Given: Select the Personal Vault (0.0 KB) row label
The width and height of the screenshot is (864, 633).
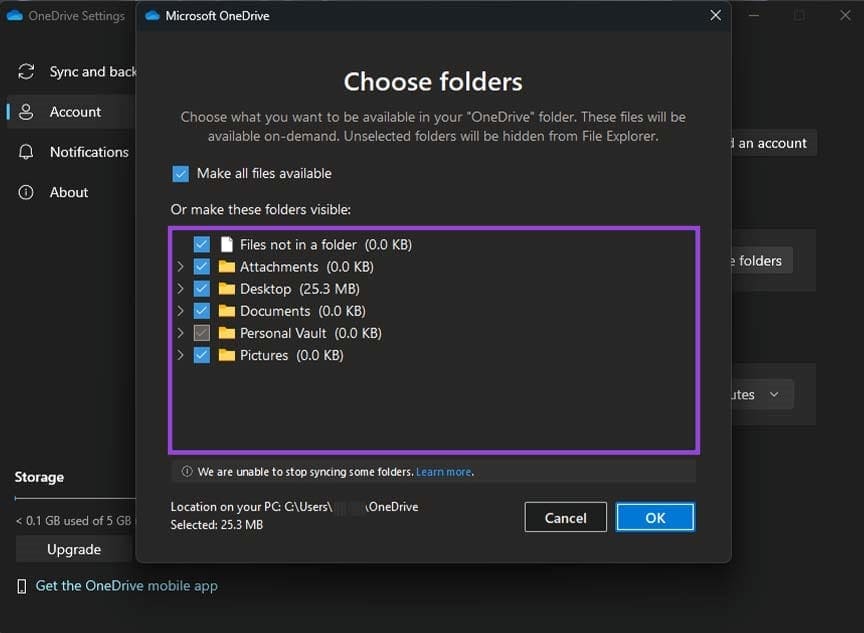Looking at the screenshot, I should 311,333.
